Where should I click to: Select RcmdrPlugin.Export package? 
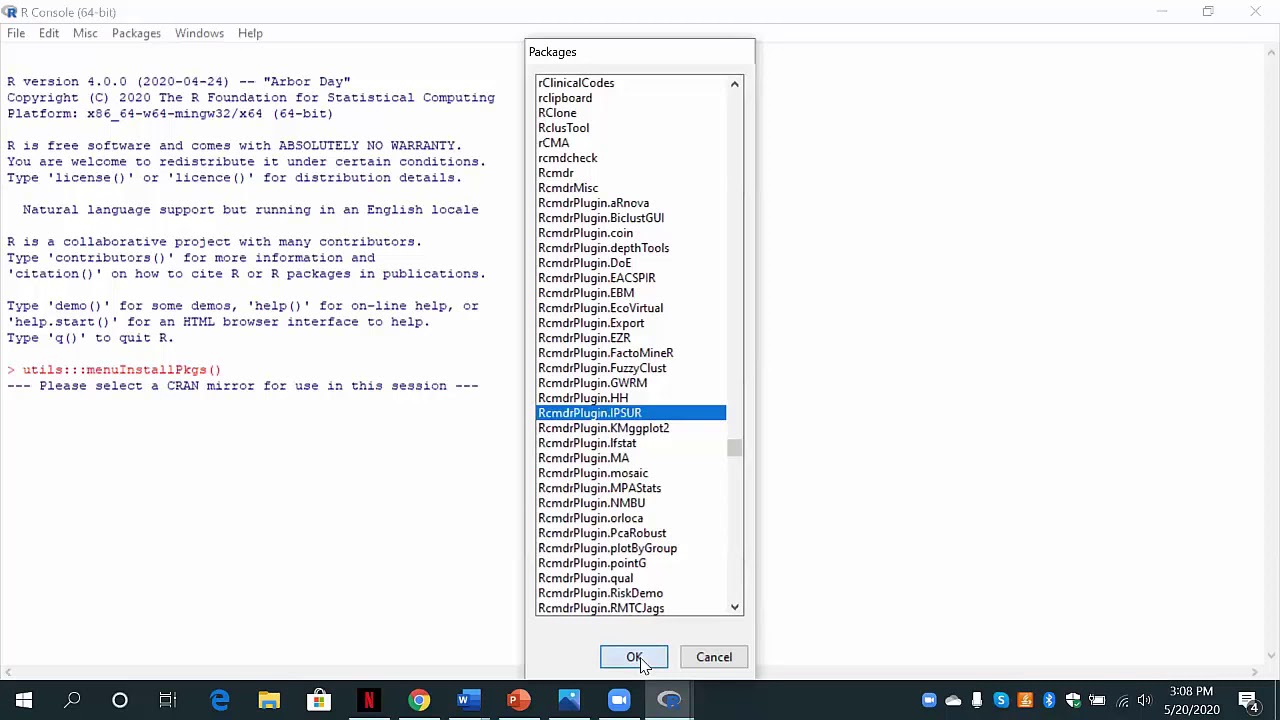(x=631, y=323)
